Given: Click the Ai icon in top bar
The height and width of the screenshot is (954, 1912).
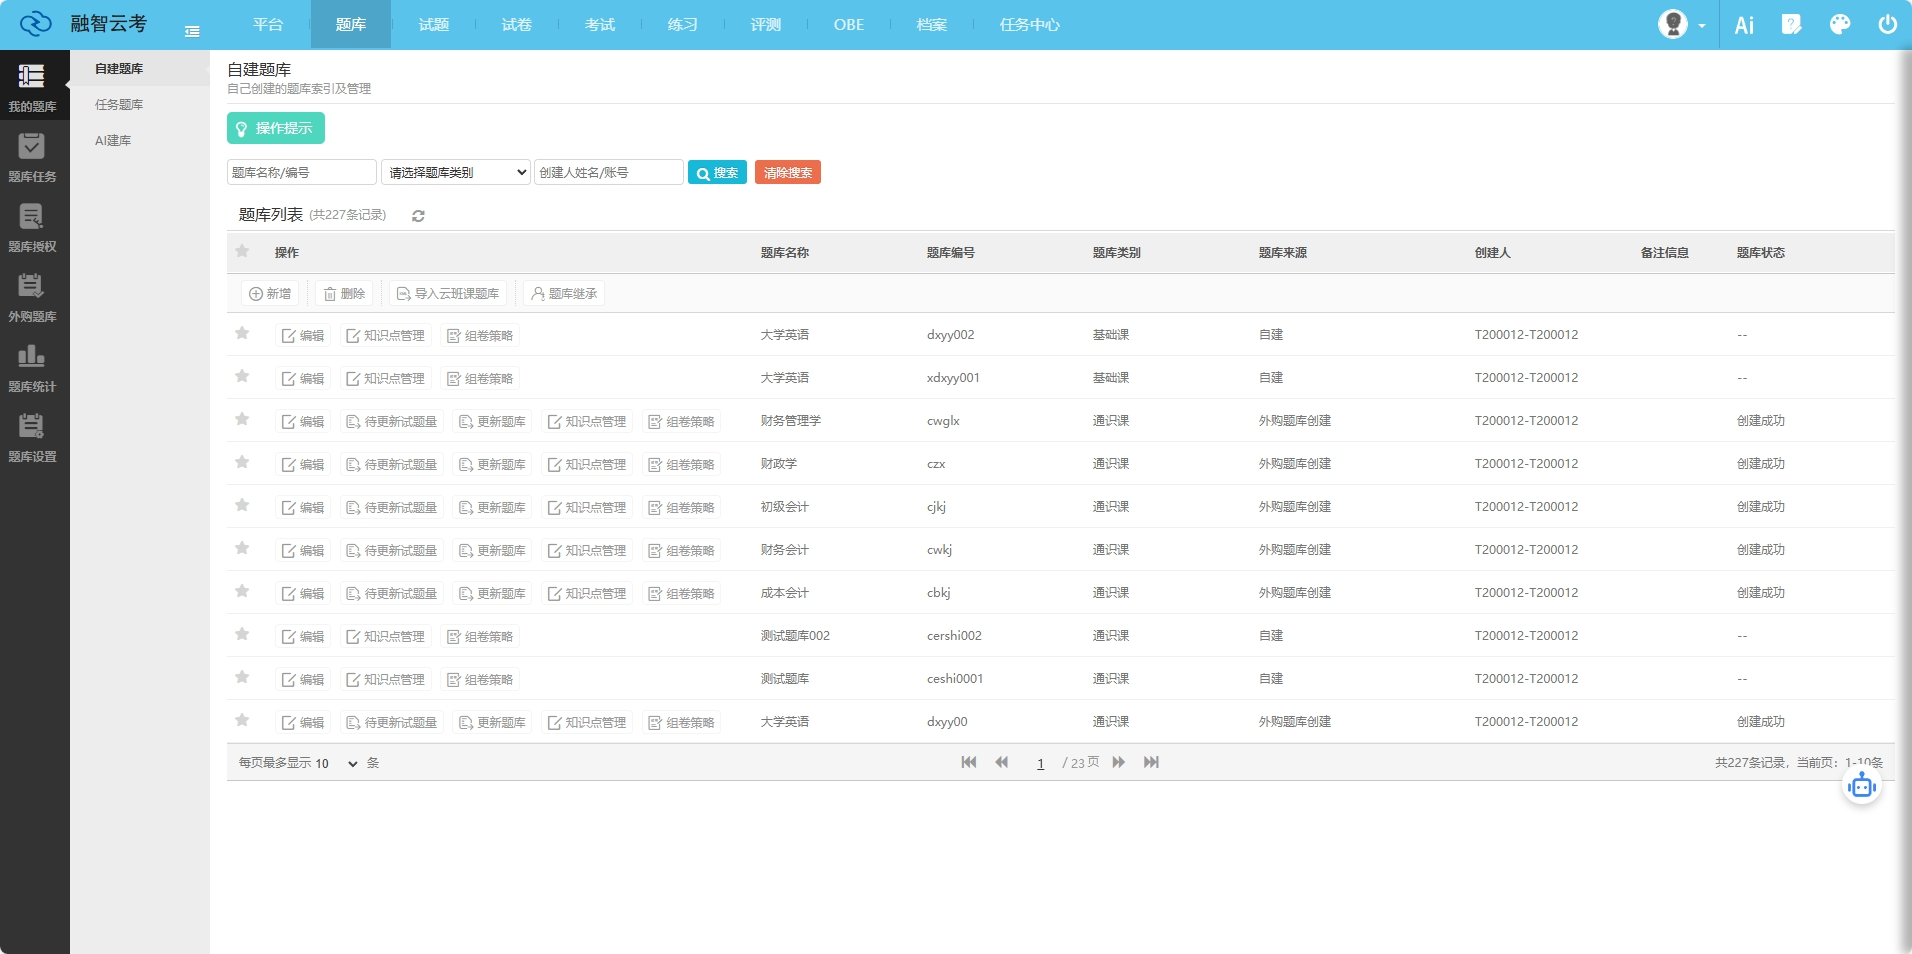Looking at the screenshot, I should tap(1744, 25).
